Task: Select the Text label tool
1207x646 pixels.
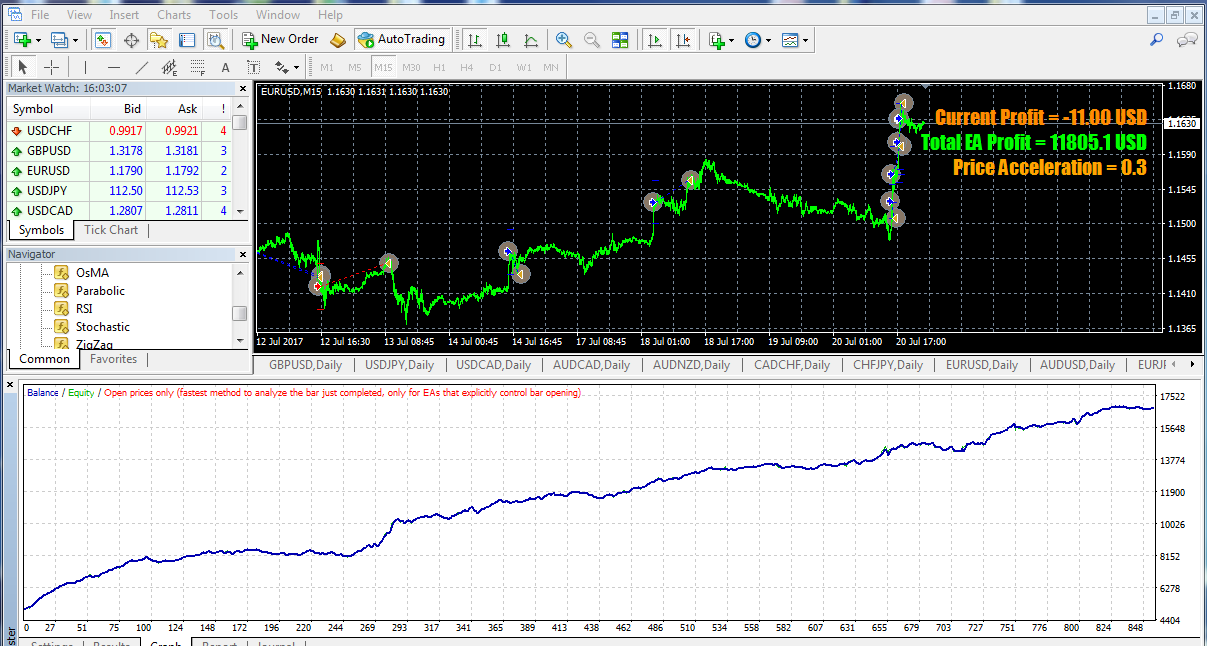Action: [x=253, y=68]
